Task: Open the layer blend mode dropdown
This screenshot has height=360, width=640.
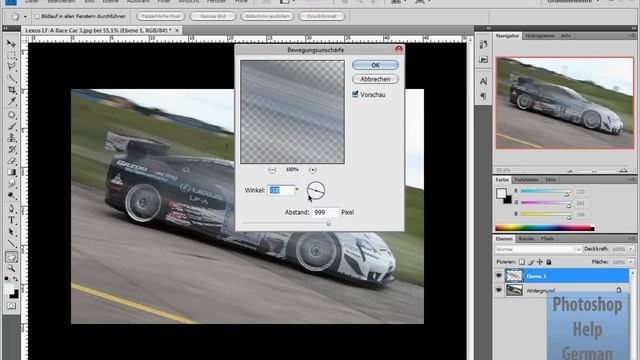Action: click(538, 249)
